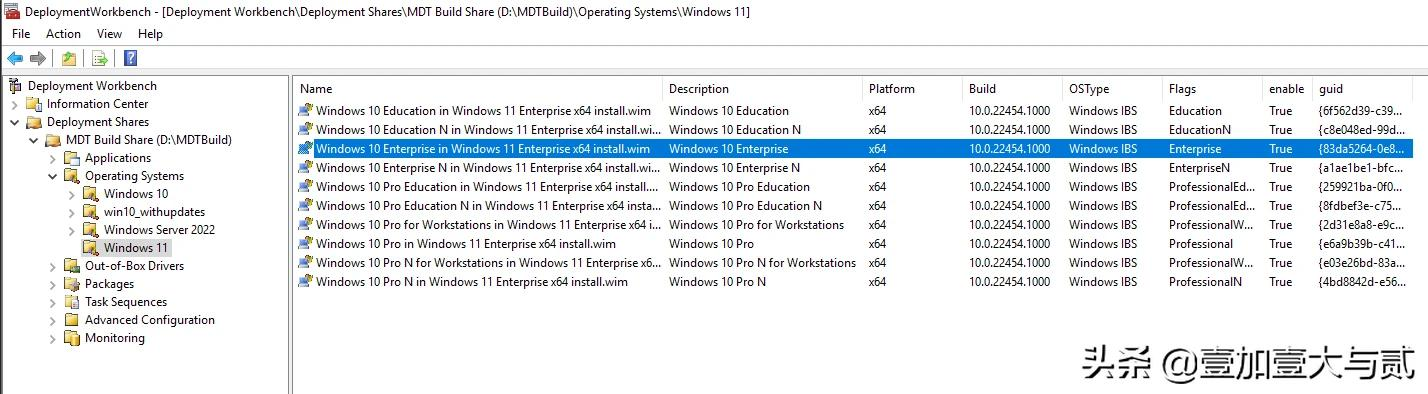Image resolution: width=1428 pixels, height=394 pixels.
Task: Click the 'Windows 10 Pro' description cell
Action: [711, 244]
